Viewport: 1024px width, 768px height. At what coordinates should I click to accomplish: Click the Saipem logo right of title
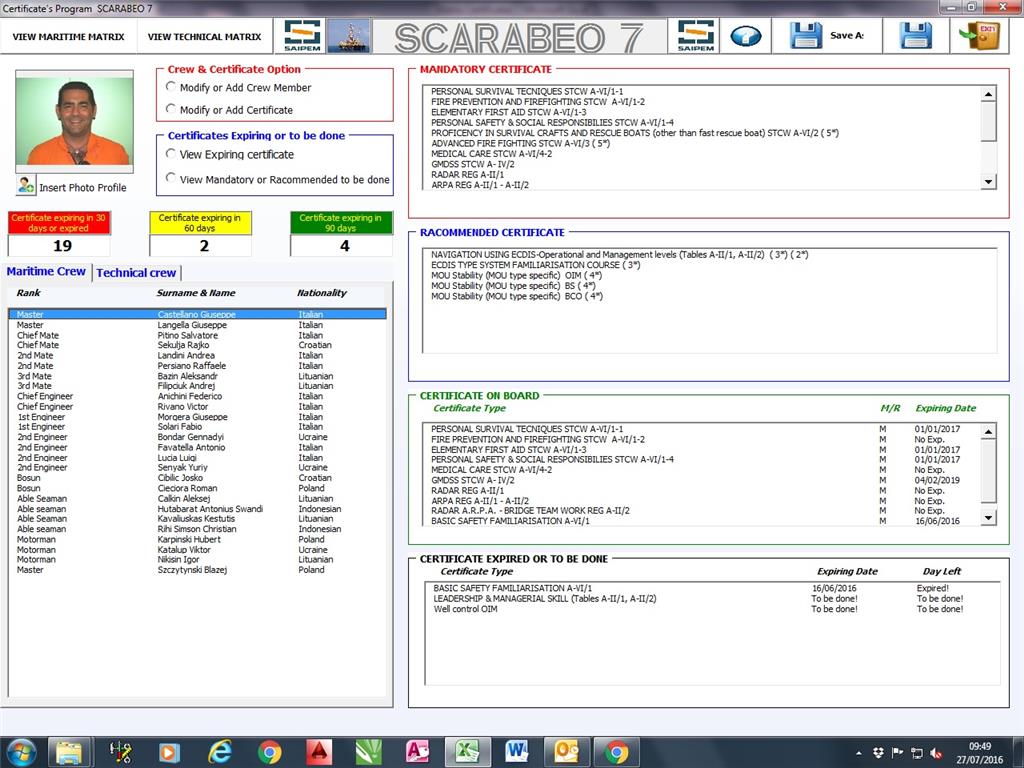[x=696, y=35]
